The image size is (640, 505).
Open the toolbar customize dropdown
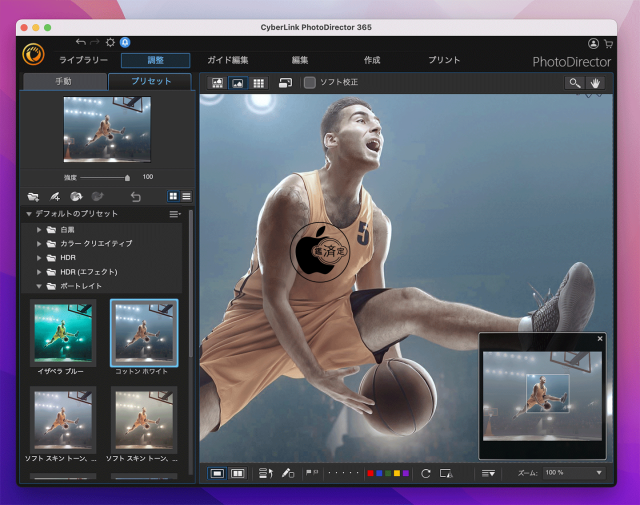tap(488, 473)
